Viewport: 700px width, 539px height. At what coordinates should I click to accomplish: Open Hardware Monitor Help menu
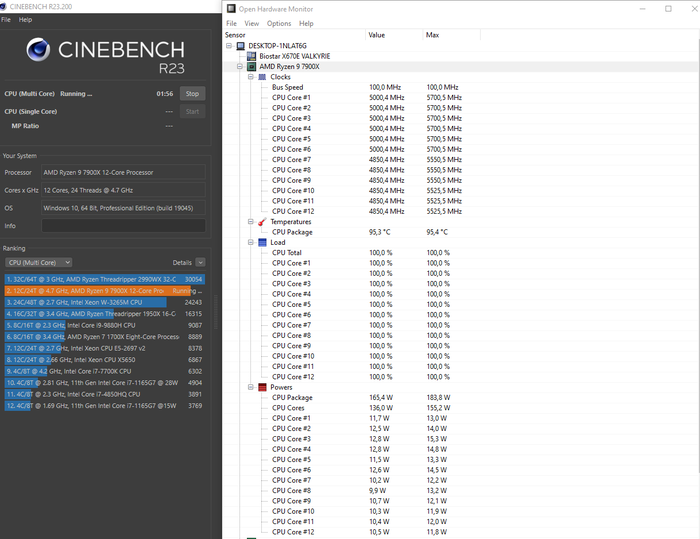point(306,23)
